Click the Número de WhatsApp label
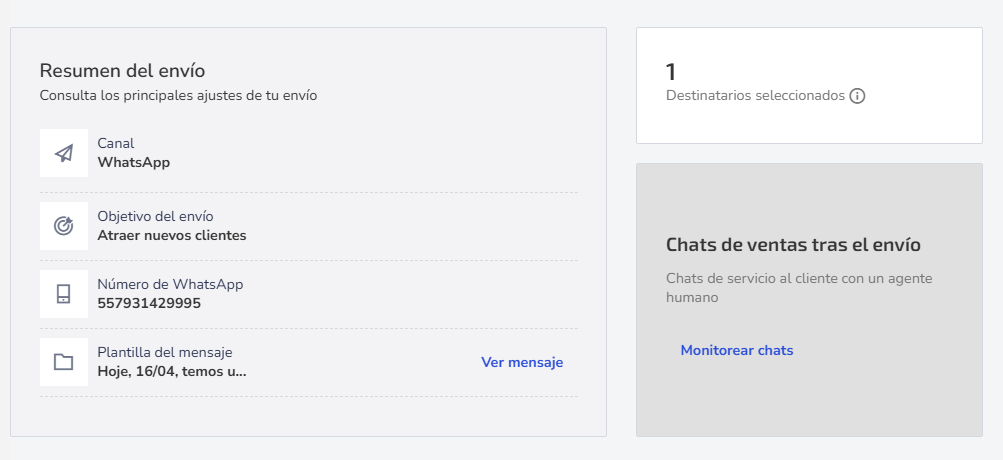 [x=170, y=285]
